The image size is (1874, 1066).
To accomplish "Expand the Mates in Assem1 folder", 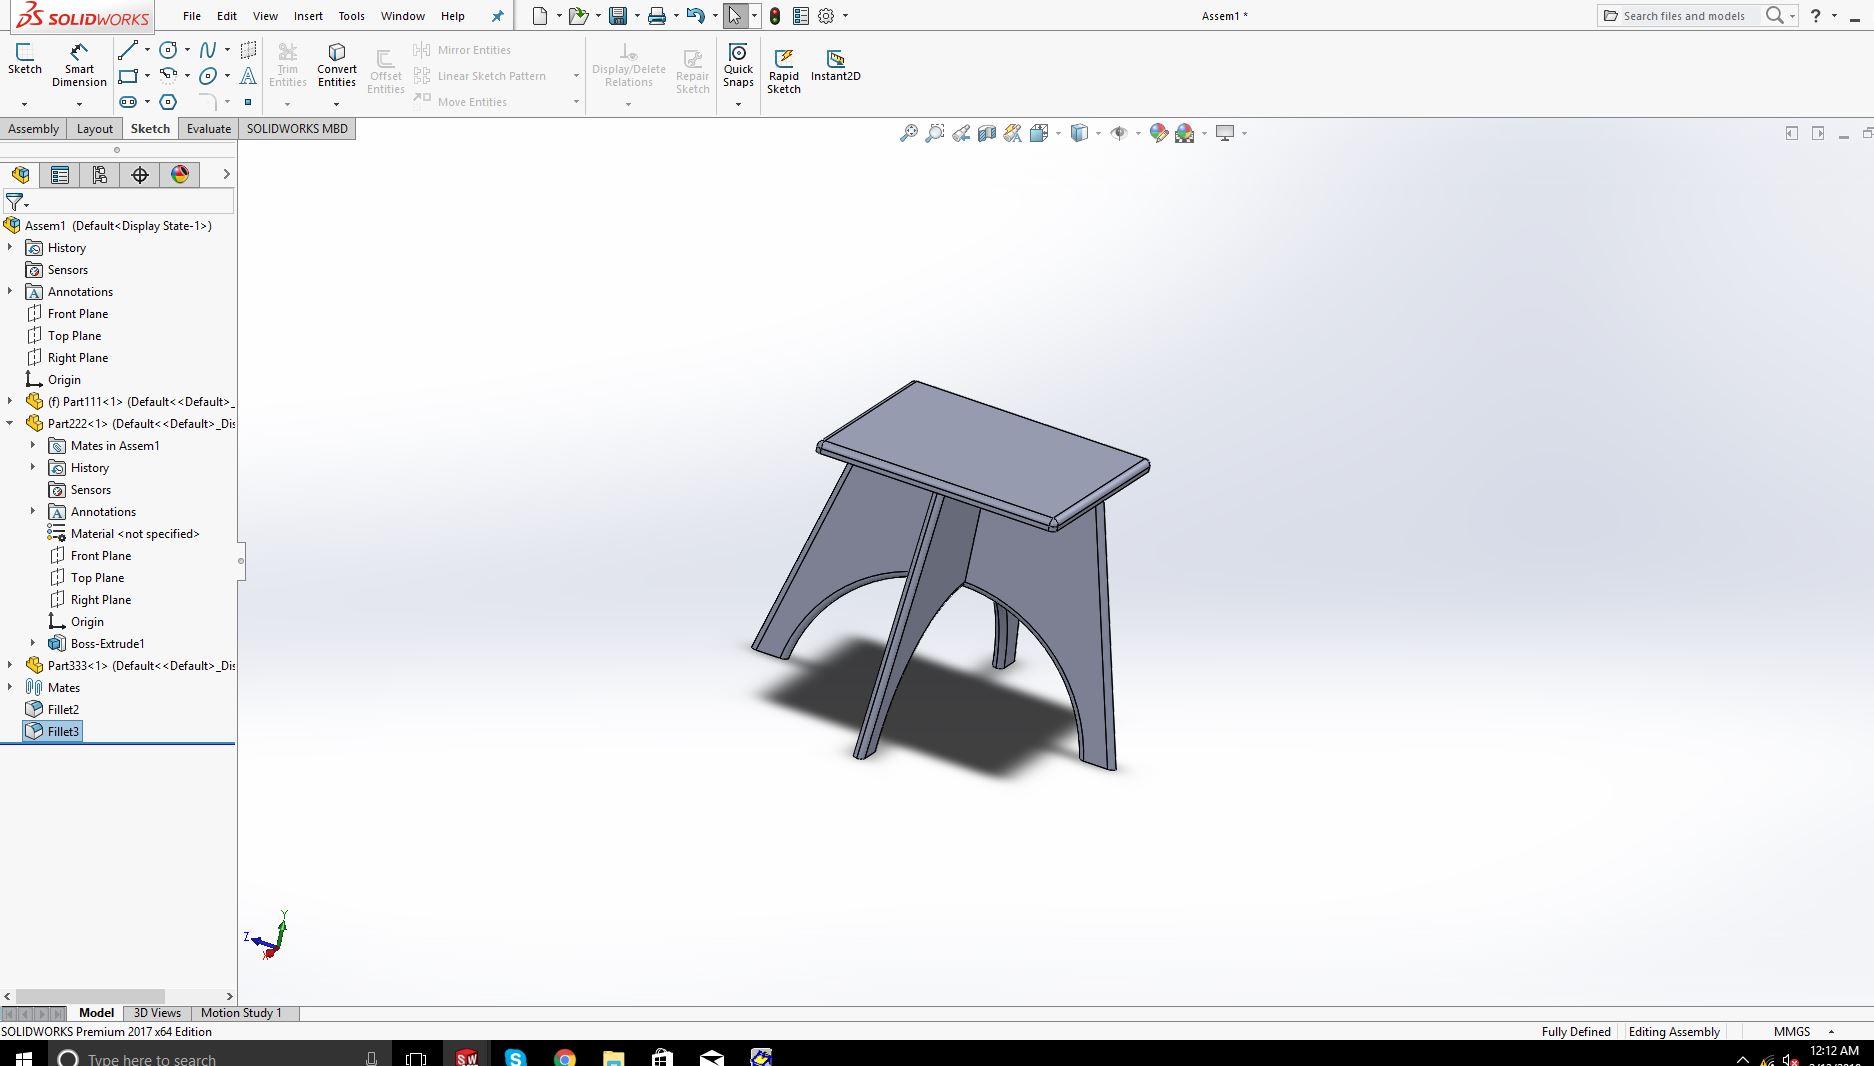I will click(x=33, y=446).
